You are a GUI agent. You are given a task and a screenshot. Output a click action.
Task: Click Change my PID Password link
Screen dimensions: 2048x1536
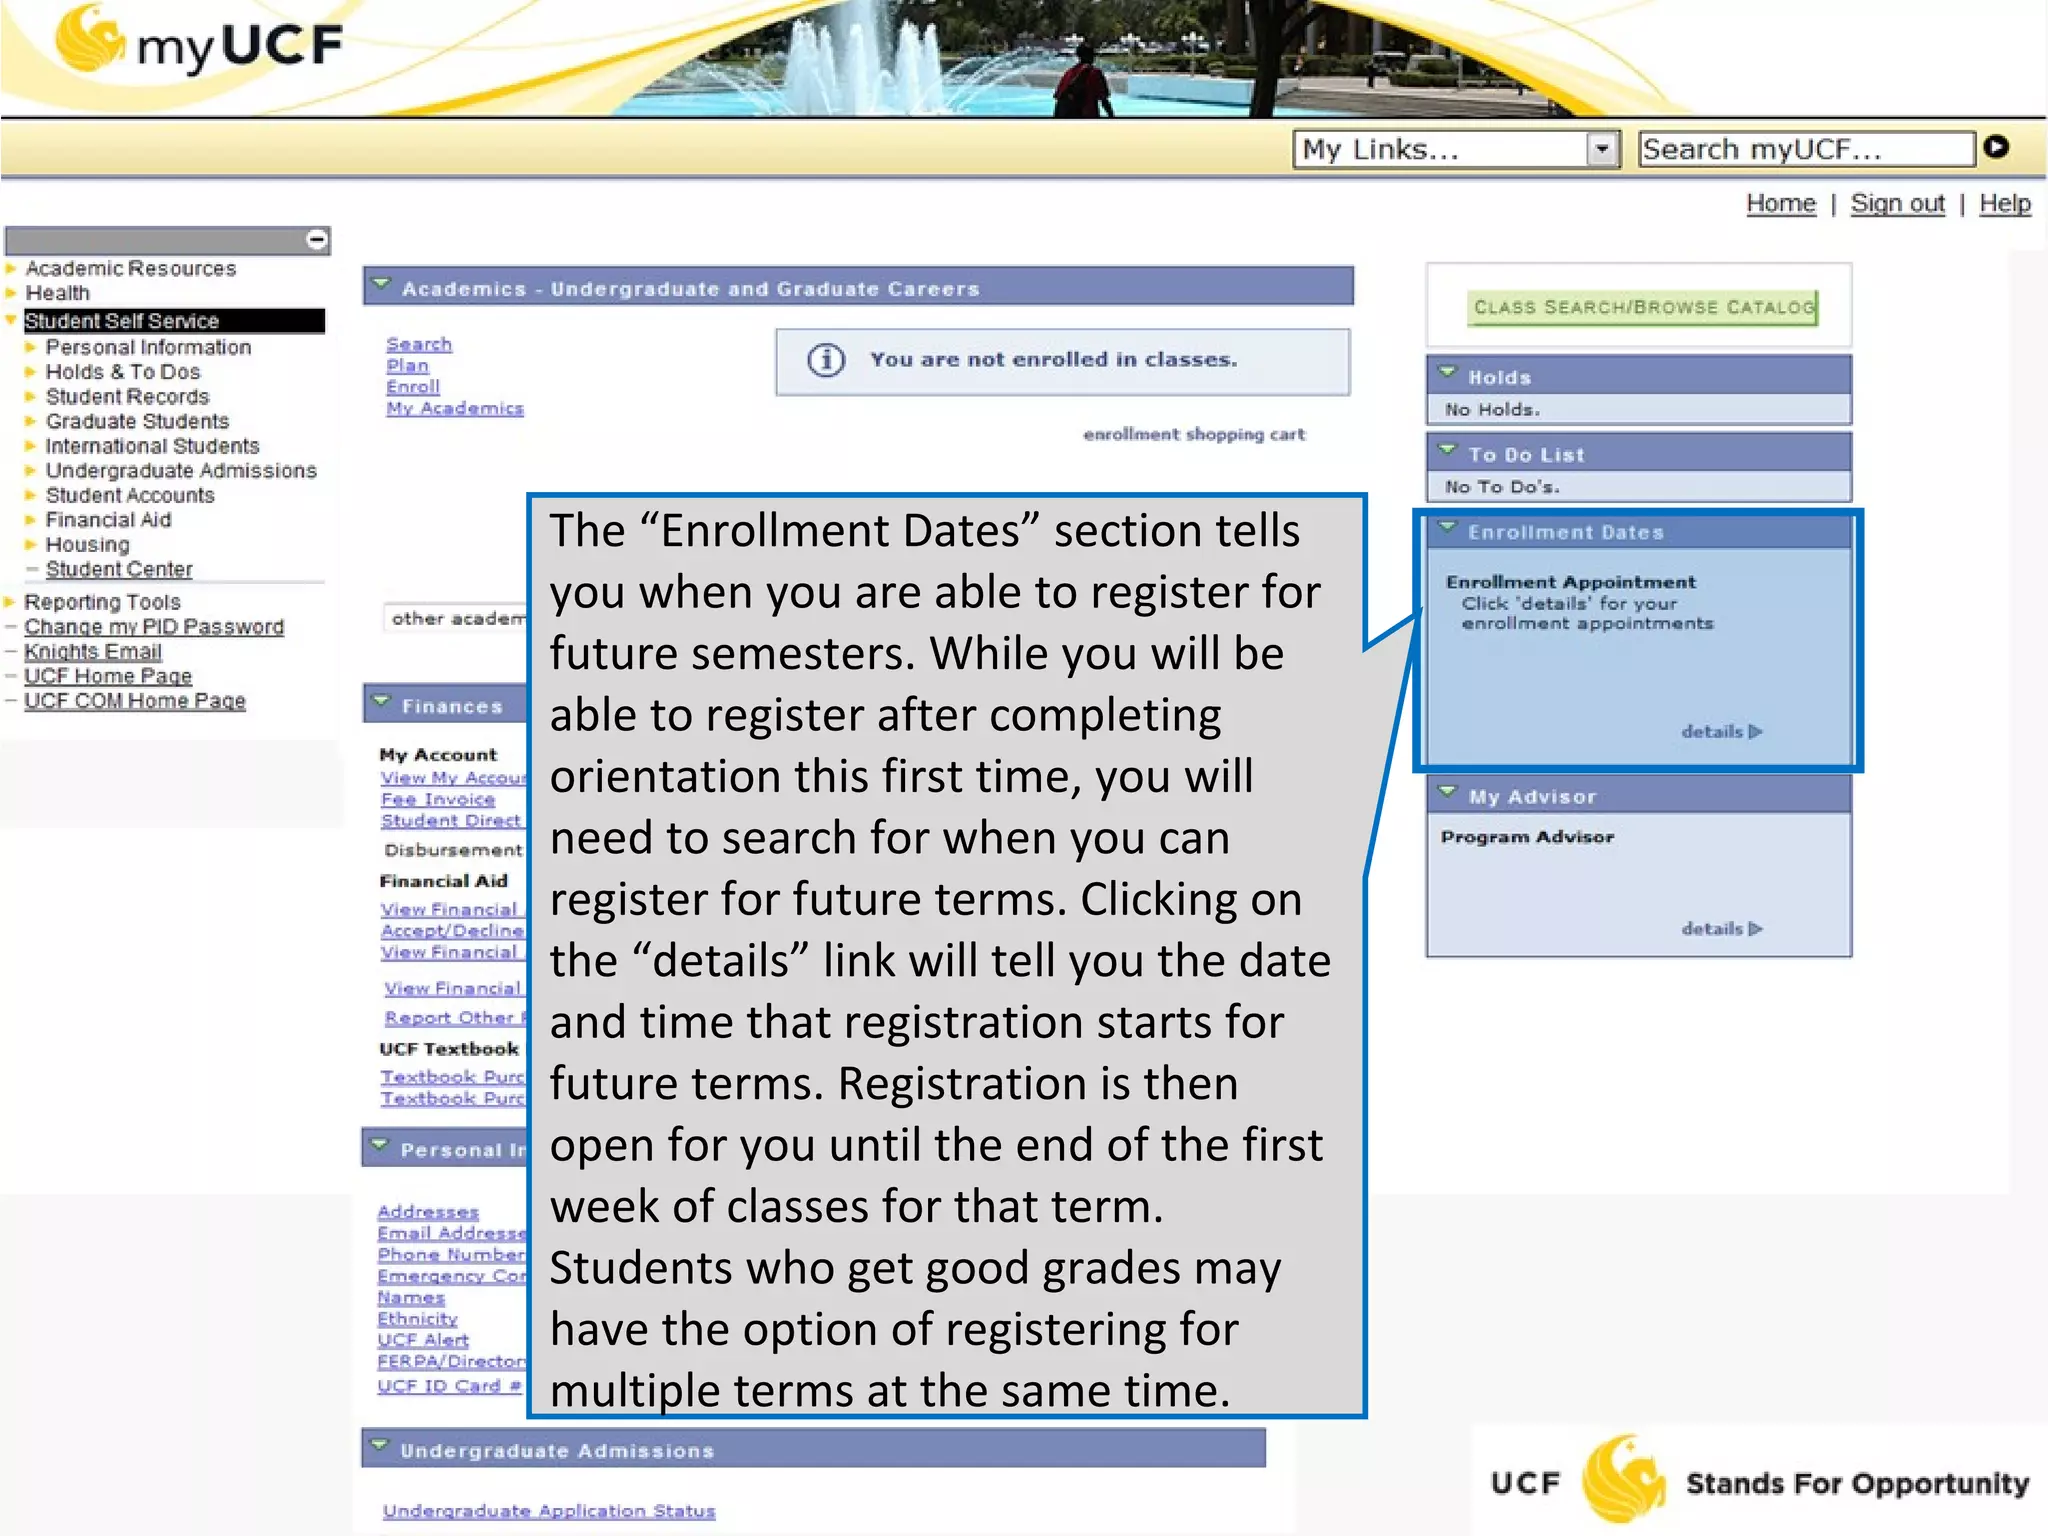[154, 627]
